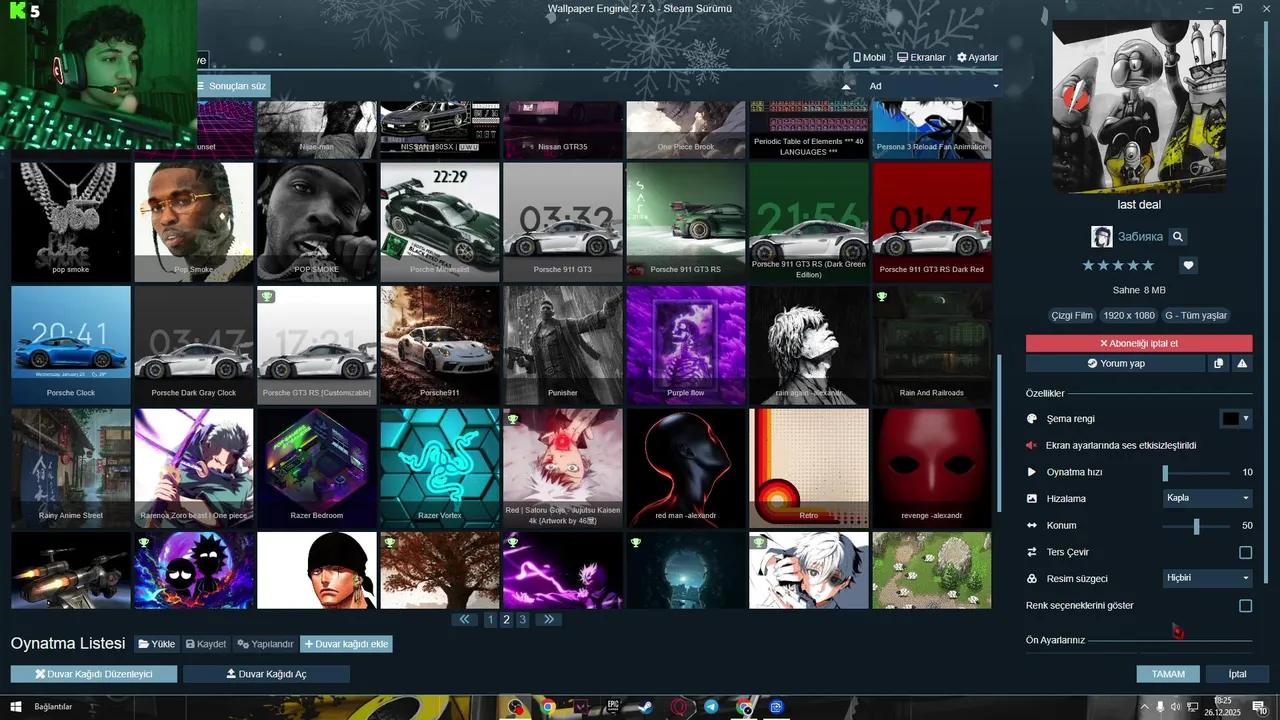Open Telegram from the taskbar
The width and height of the screenshot is (1280, 720).
click(711, 707)
